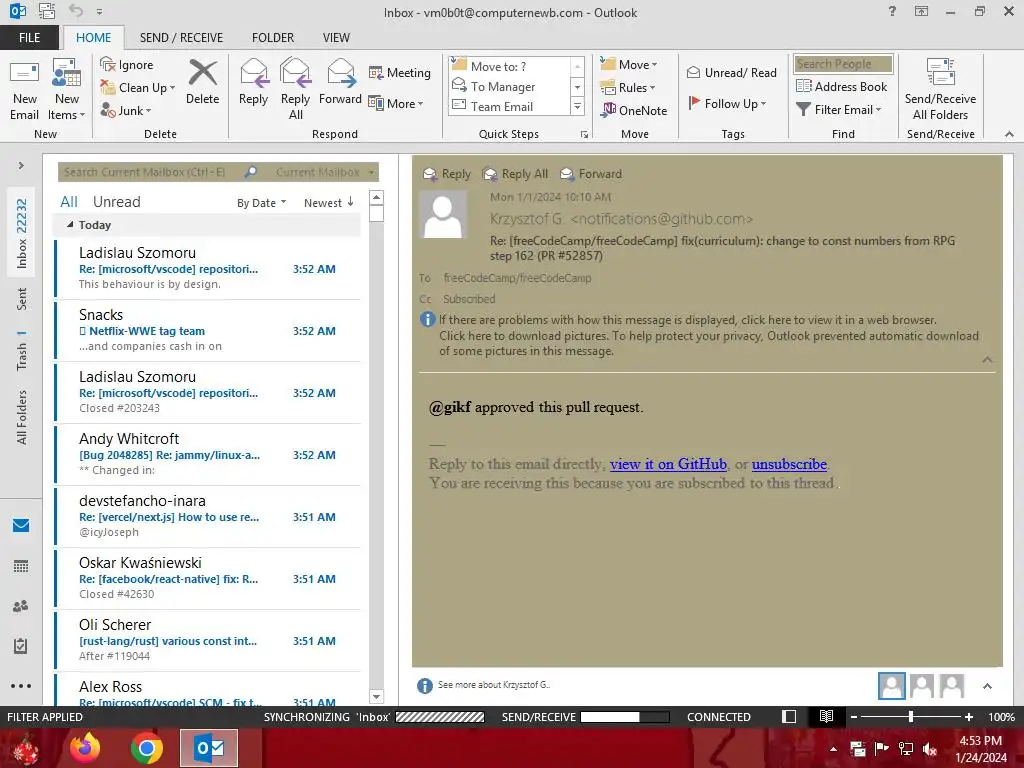This screenshot has width=1024, height=768.
Task: Click the zoom slider handle
Action: click(x=910, y=717)
